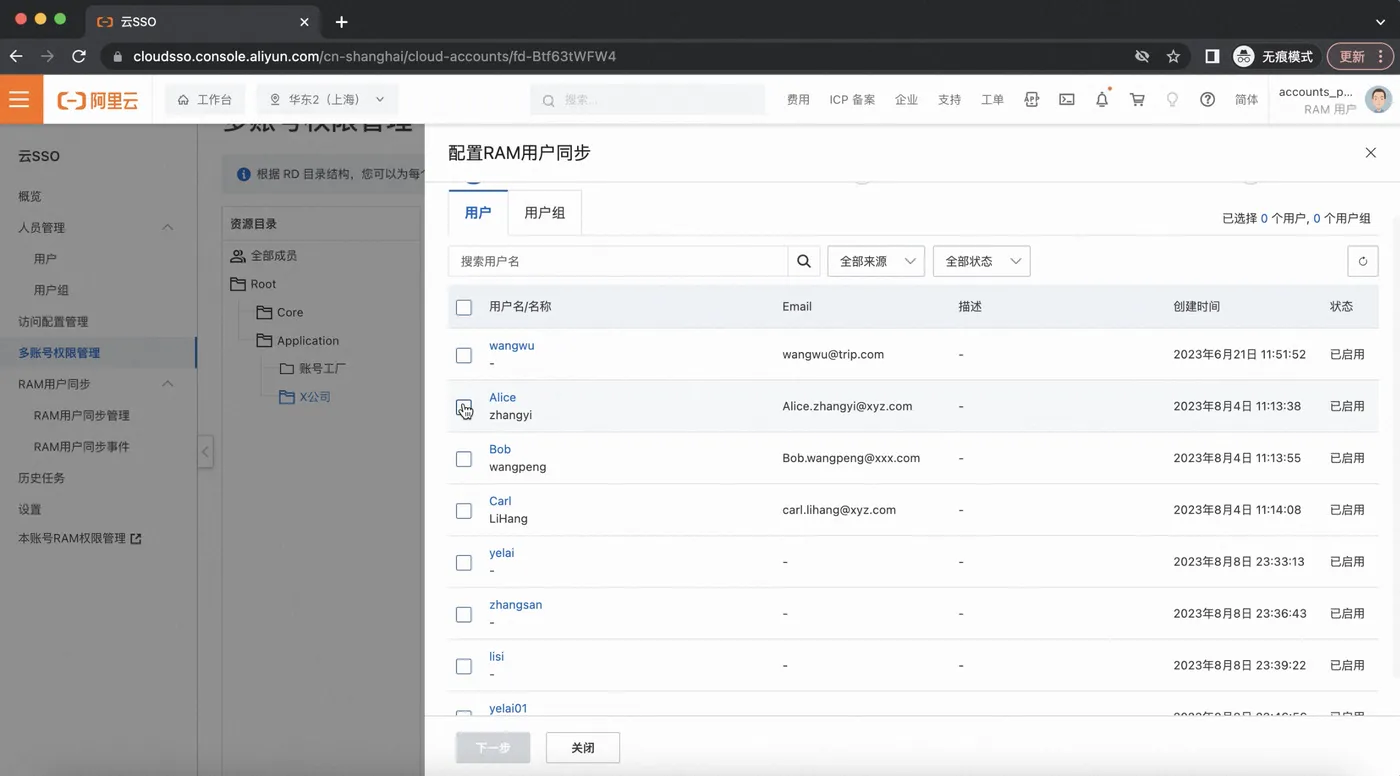Image resolution: width=1400 pixels, height=776 pixels.
Task: Focus the 搜索用户名 input field
Action: point(618,261)
